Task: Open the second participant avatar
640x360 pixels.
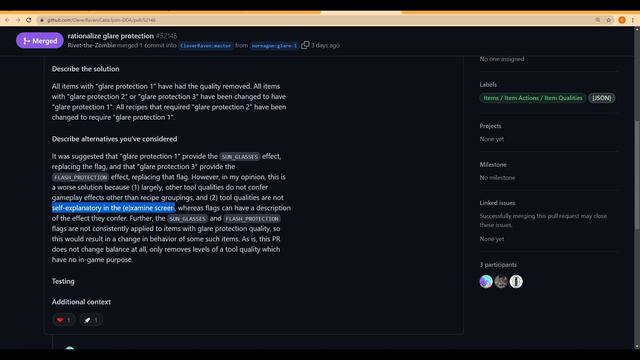Action: (501, 281)
